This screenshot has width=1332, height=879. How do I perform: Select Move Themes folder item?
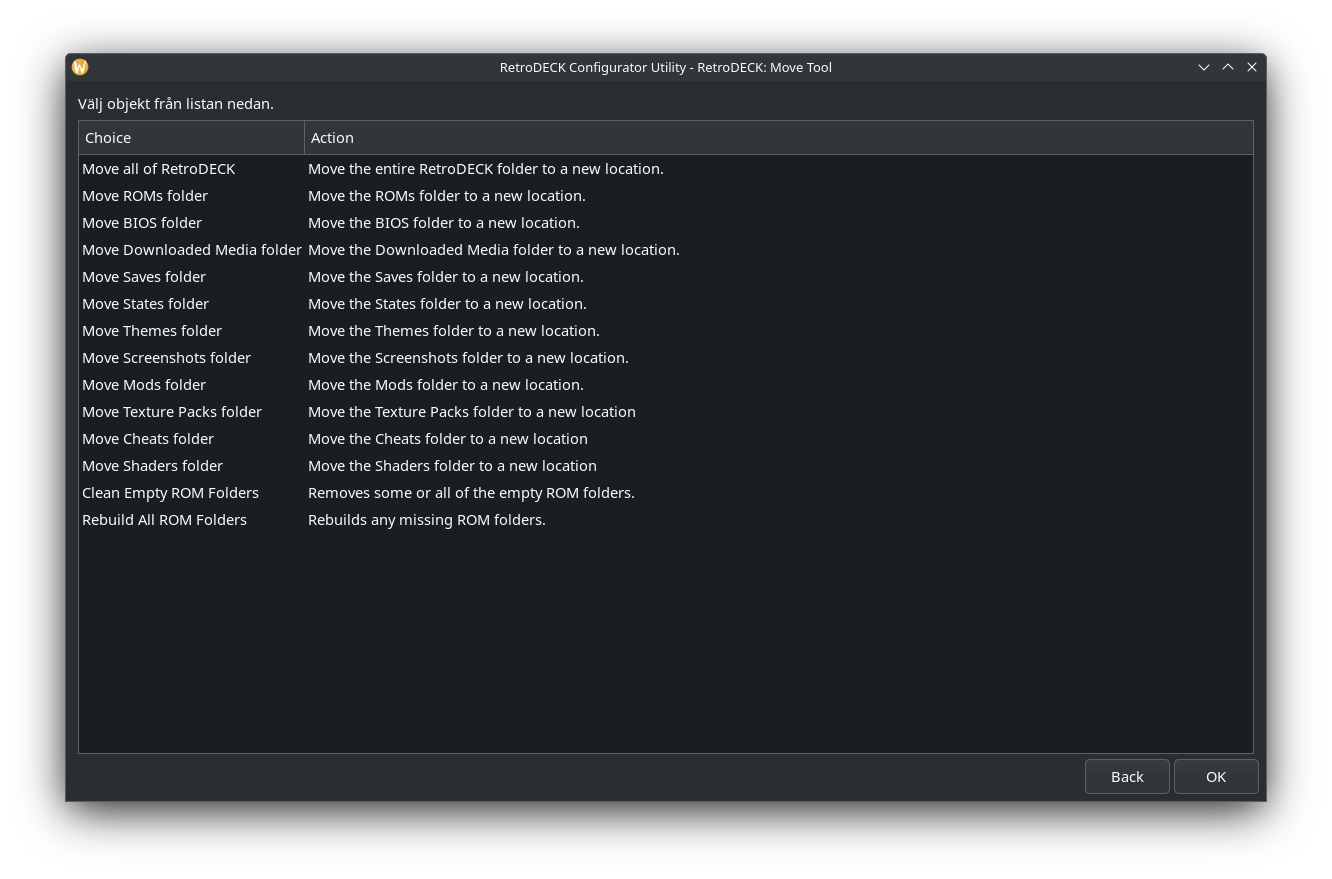tap(152, 331)
